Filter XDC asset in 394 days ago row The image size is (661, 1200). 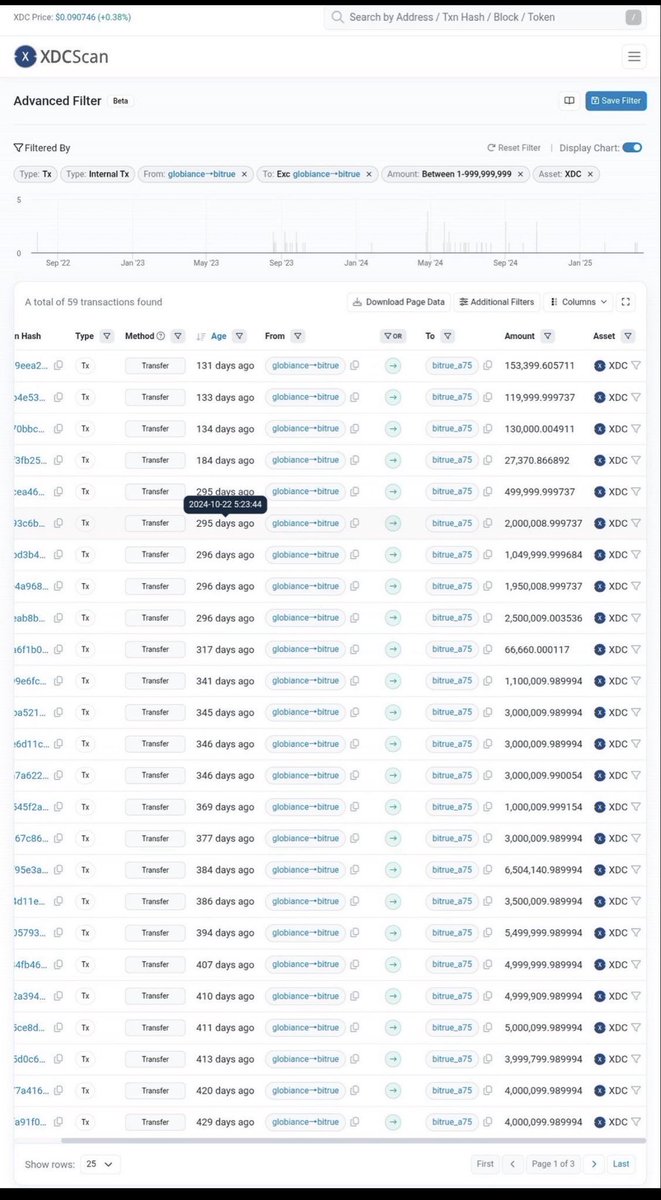(x=636, y=933)
